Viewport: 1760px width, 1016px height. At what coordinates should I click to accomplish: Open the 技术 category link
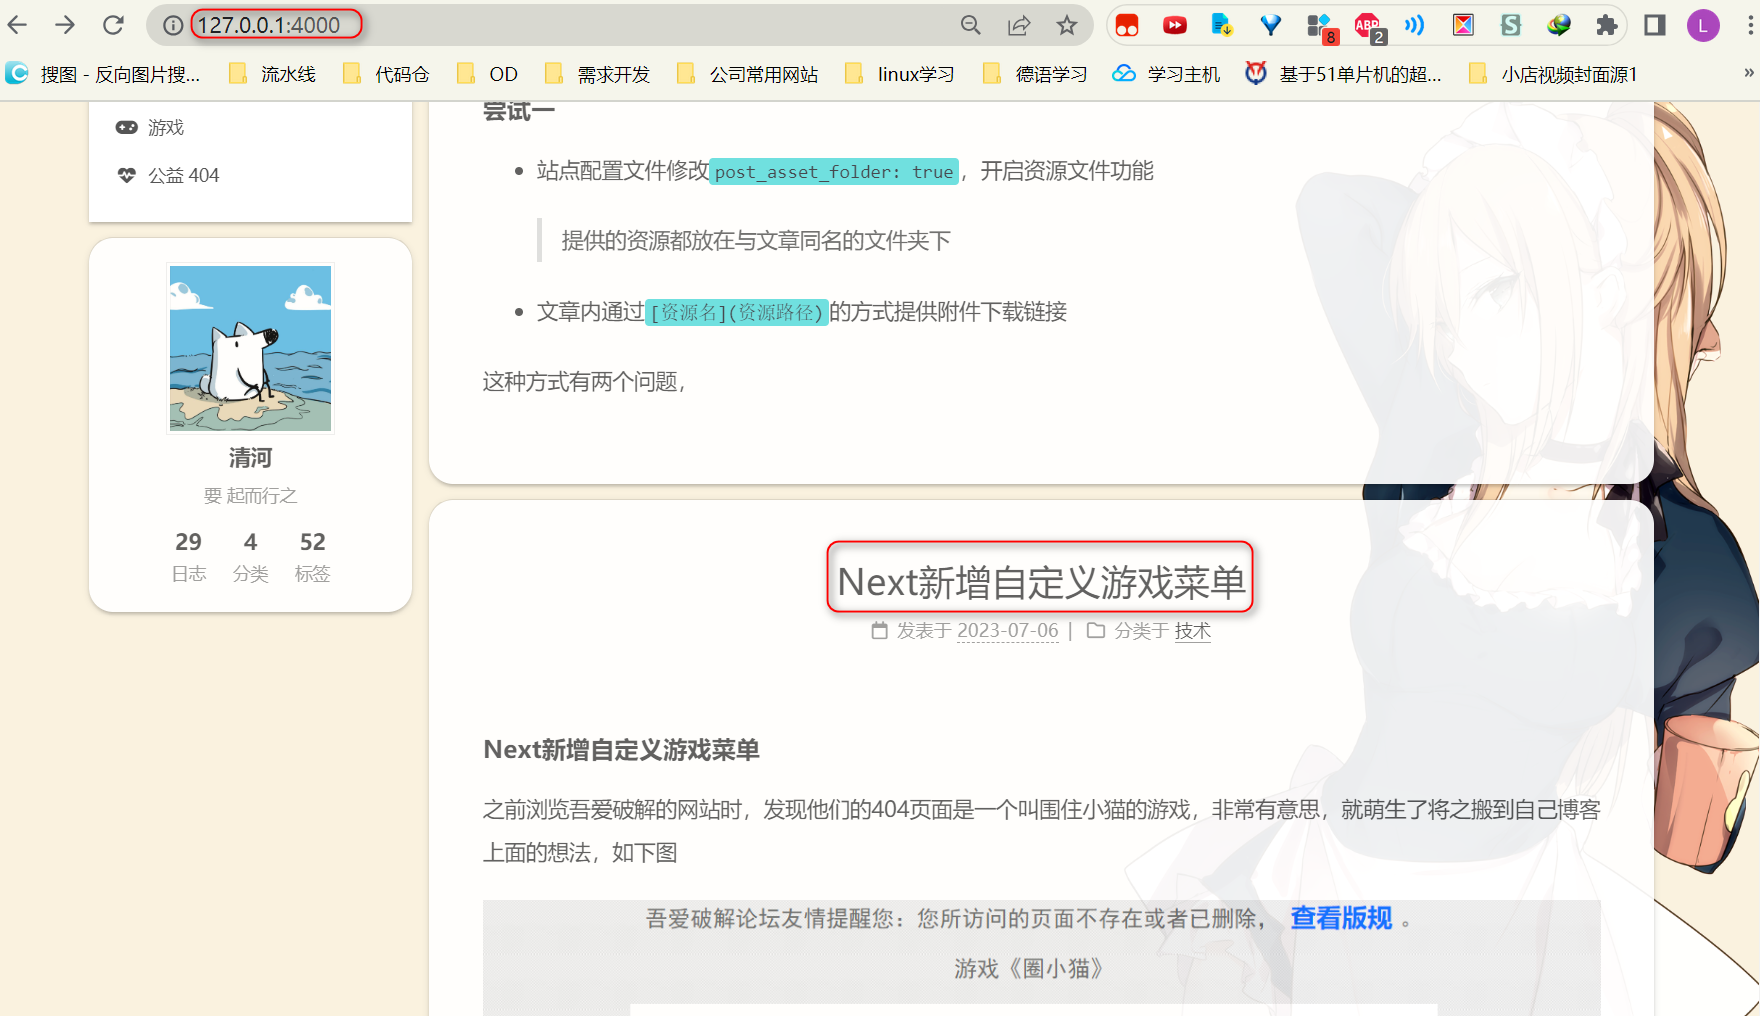[x=1192, y=631]
